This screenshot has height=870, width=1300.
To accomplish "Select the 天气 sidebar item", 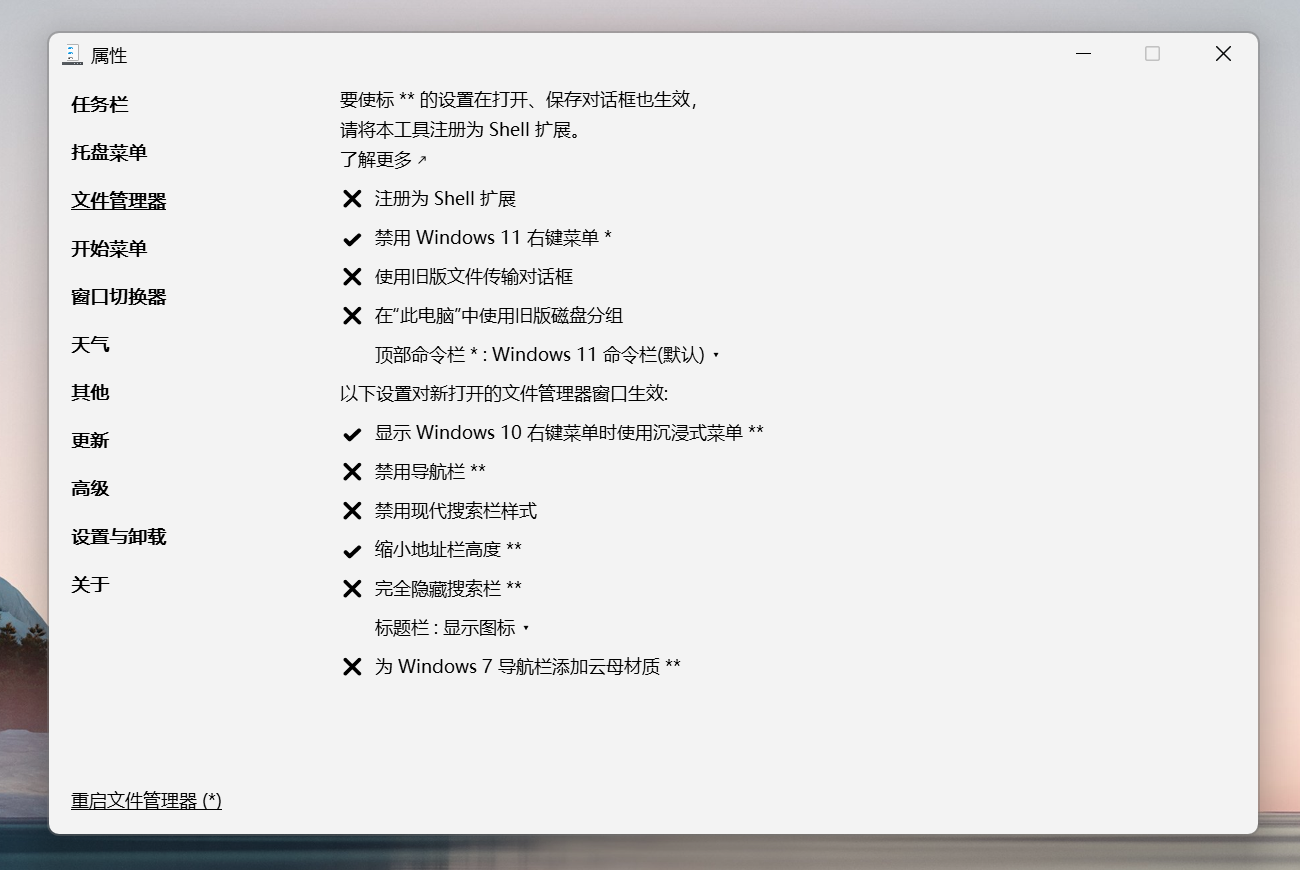I will pyautogui.click(x=90, y=345).
